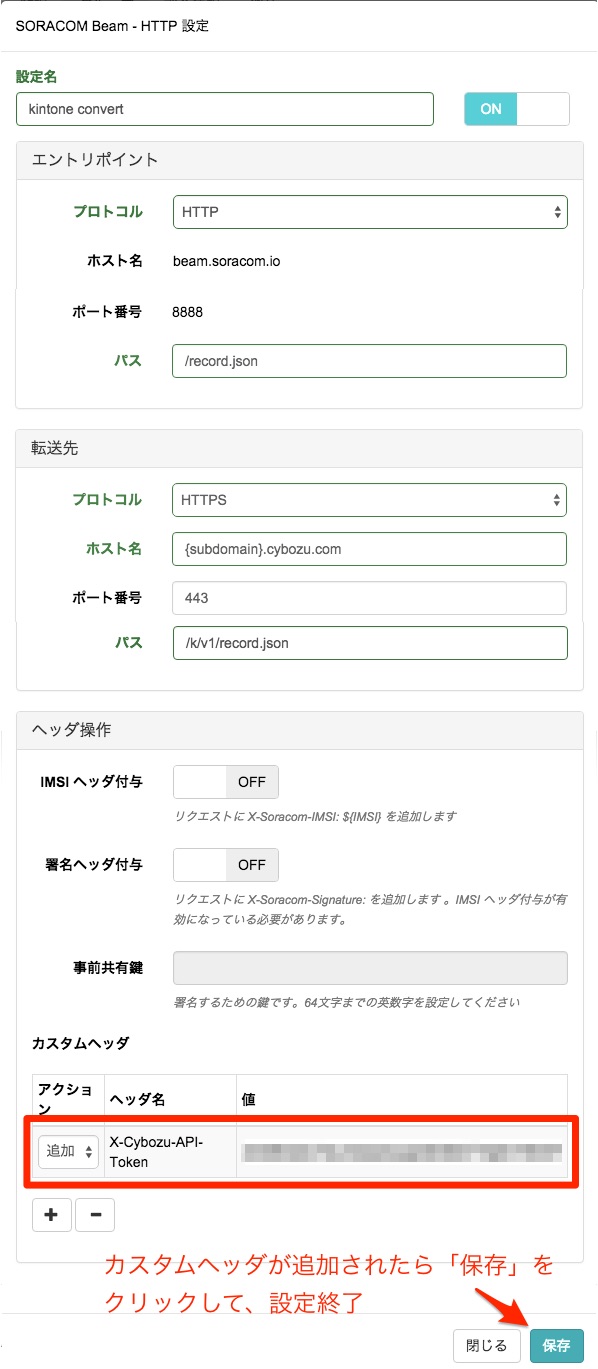Click the plus icon to add custom header
Image resolution: width=598 pixels, height=1369 pixels.
click(51, 1215)
